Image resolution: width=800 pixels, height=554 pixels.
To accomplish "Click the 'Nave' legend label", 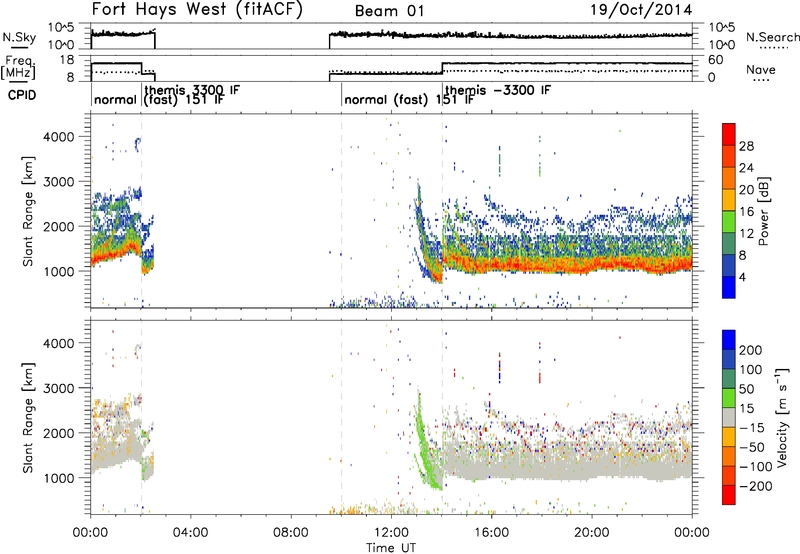I will pos(760,69).
